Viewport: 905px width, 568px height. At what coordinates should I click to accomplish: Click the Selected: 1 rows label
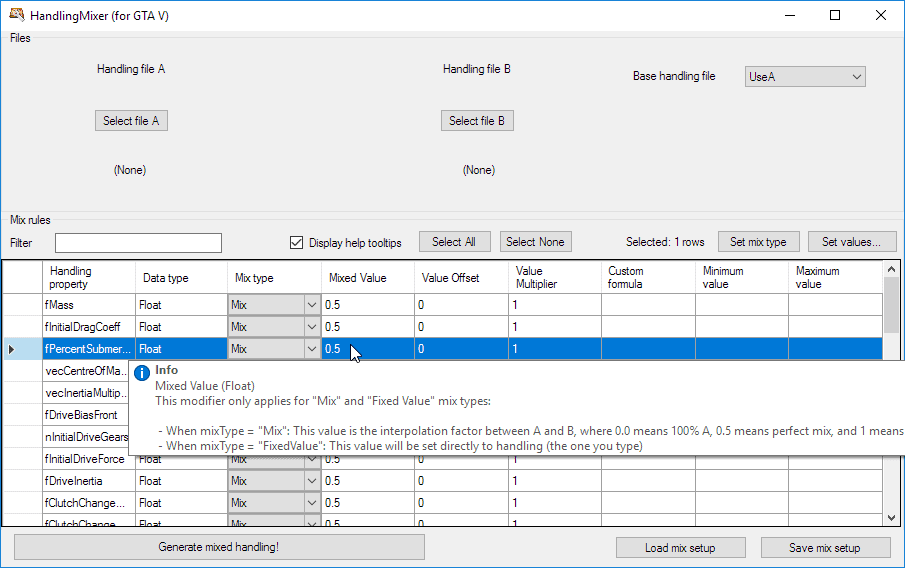pos(665,242)
